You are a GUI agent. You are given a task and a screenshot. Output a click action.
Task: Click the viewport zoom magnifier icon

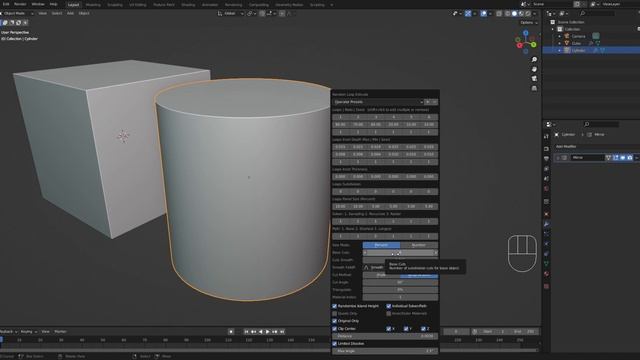[x=534, y=60]
